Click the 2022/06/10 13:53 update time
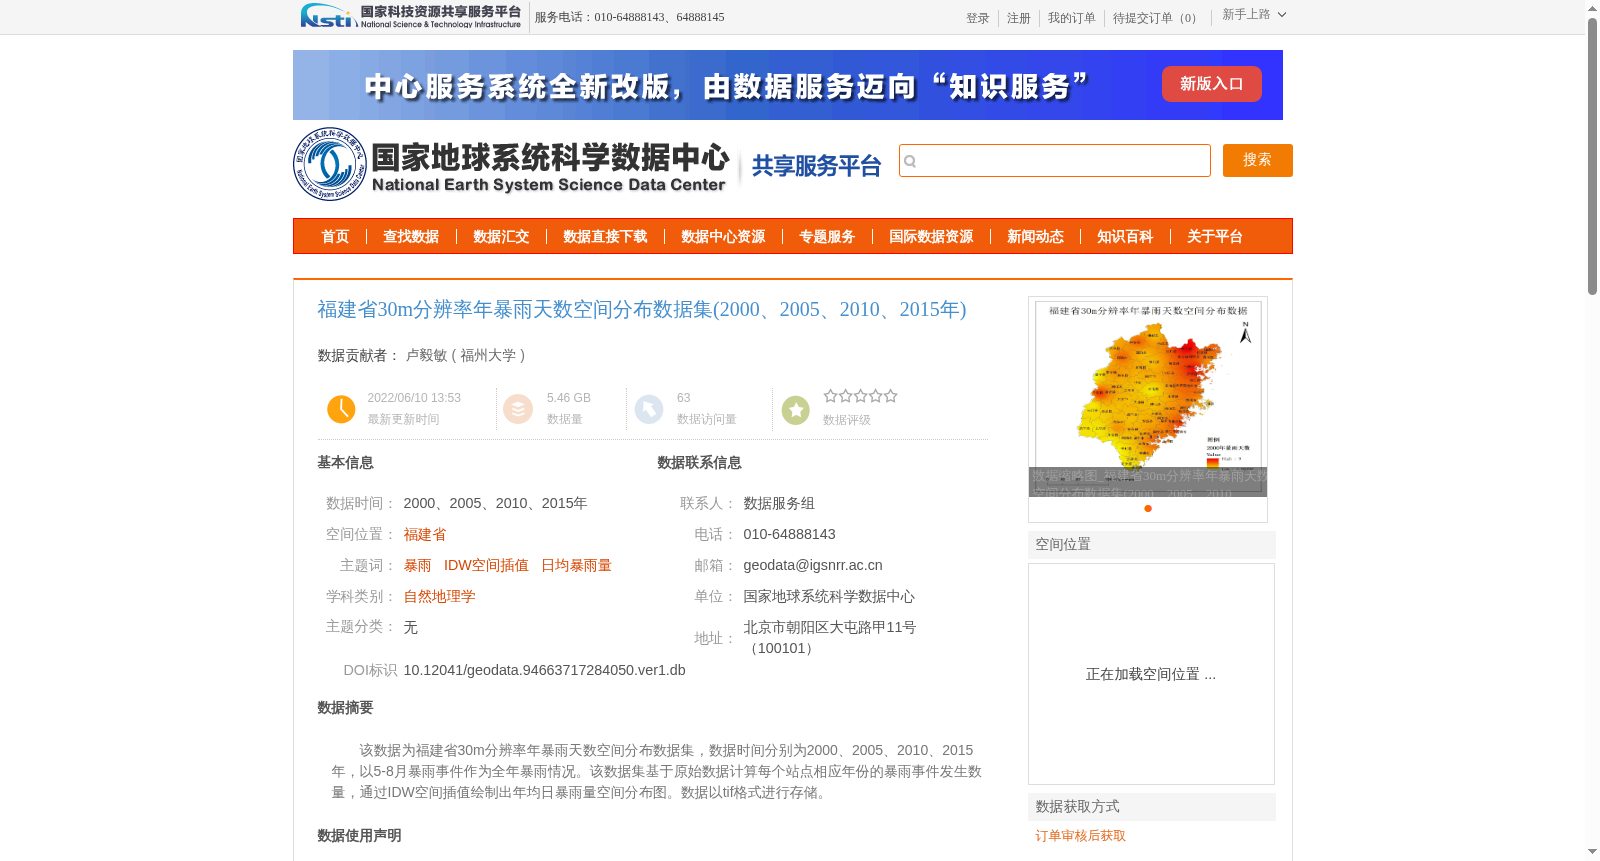 tap(414, 398)
